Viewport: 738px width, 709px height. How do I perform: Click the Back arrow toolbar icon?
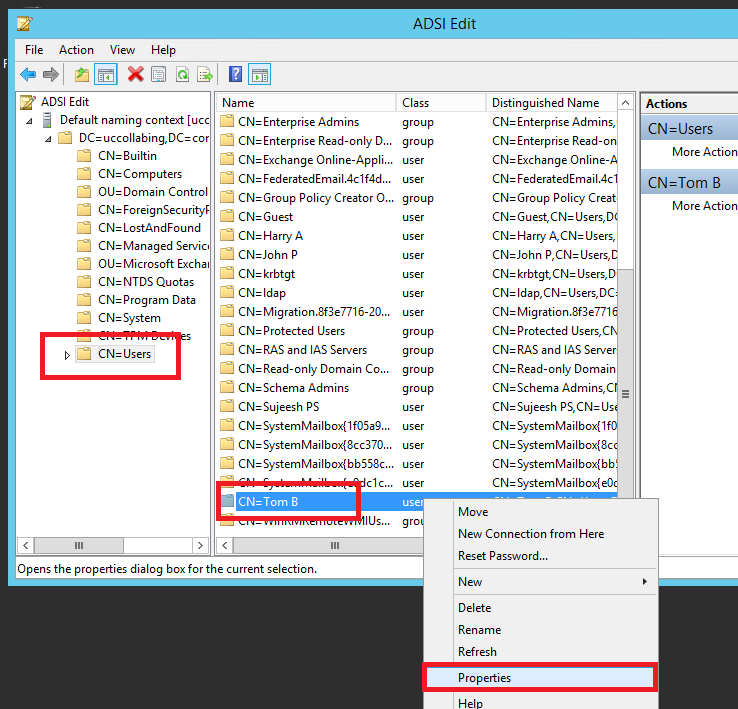pyautogui.click(x=28, y=74)
